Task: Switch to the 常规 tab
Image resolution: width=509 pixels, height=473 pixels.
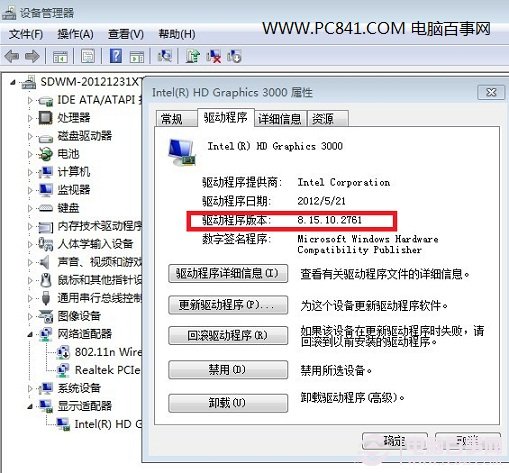Action: coord(172,119)
